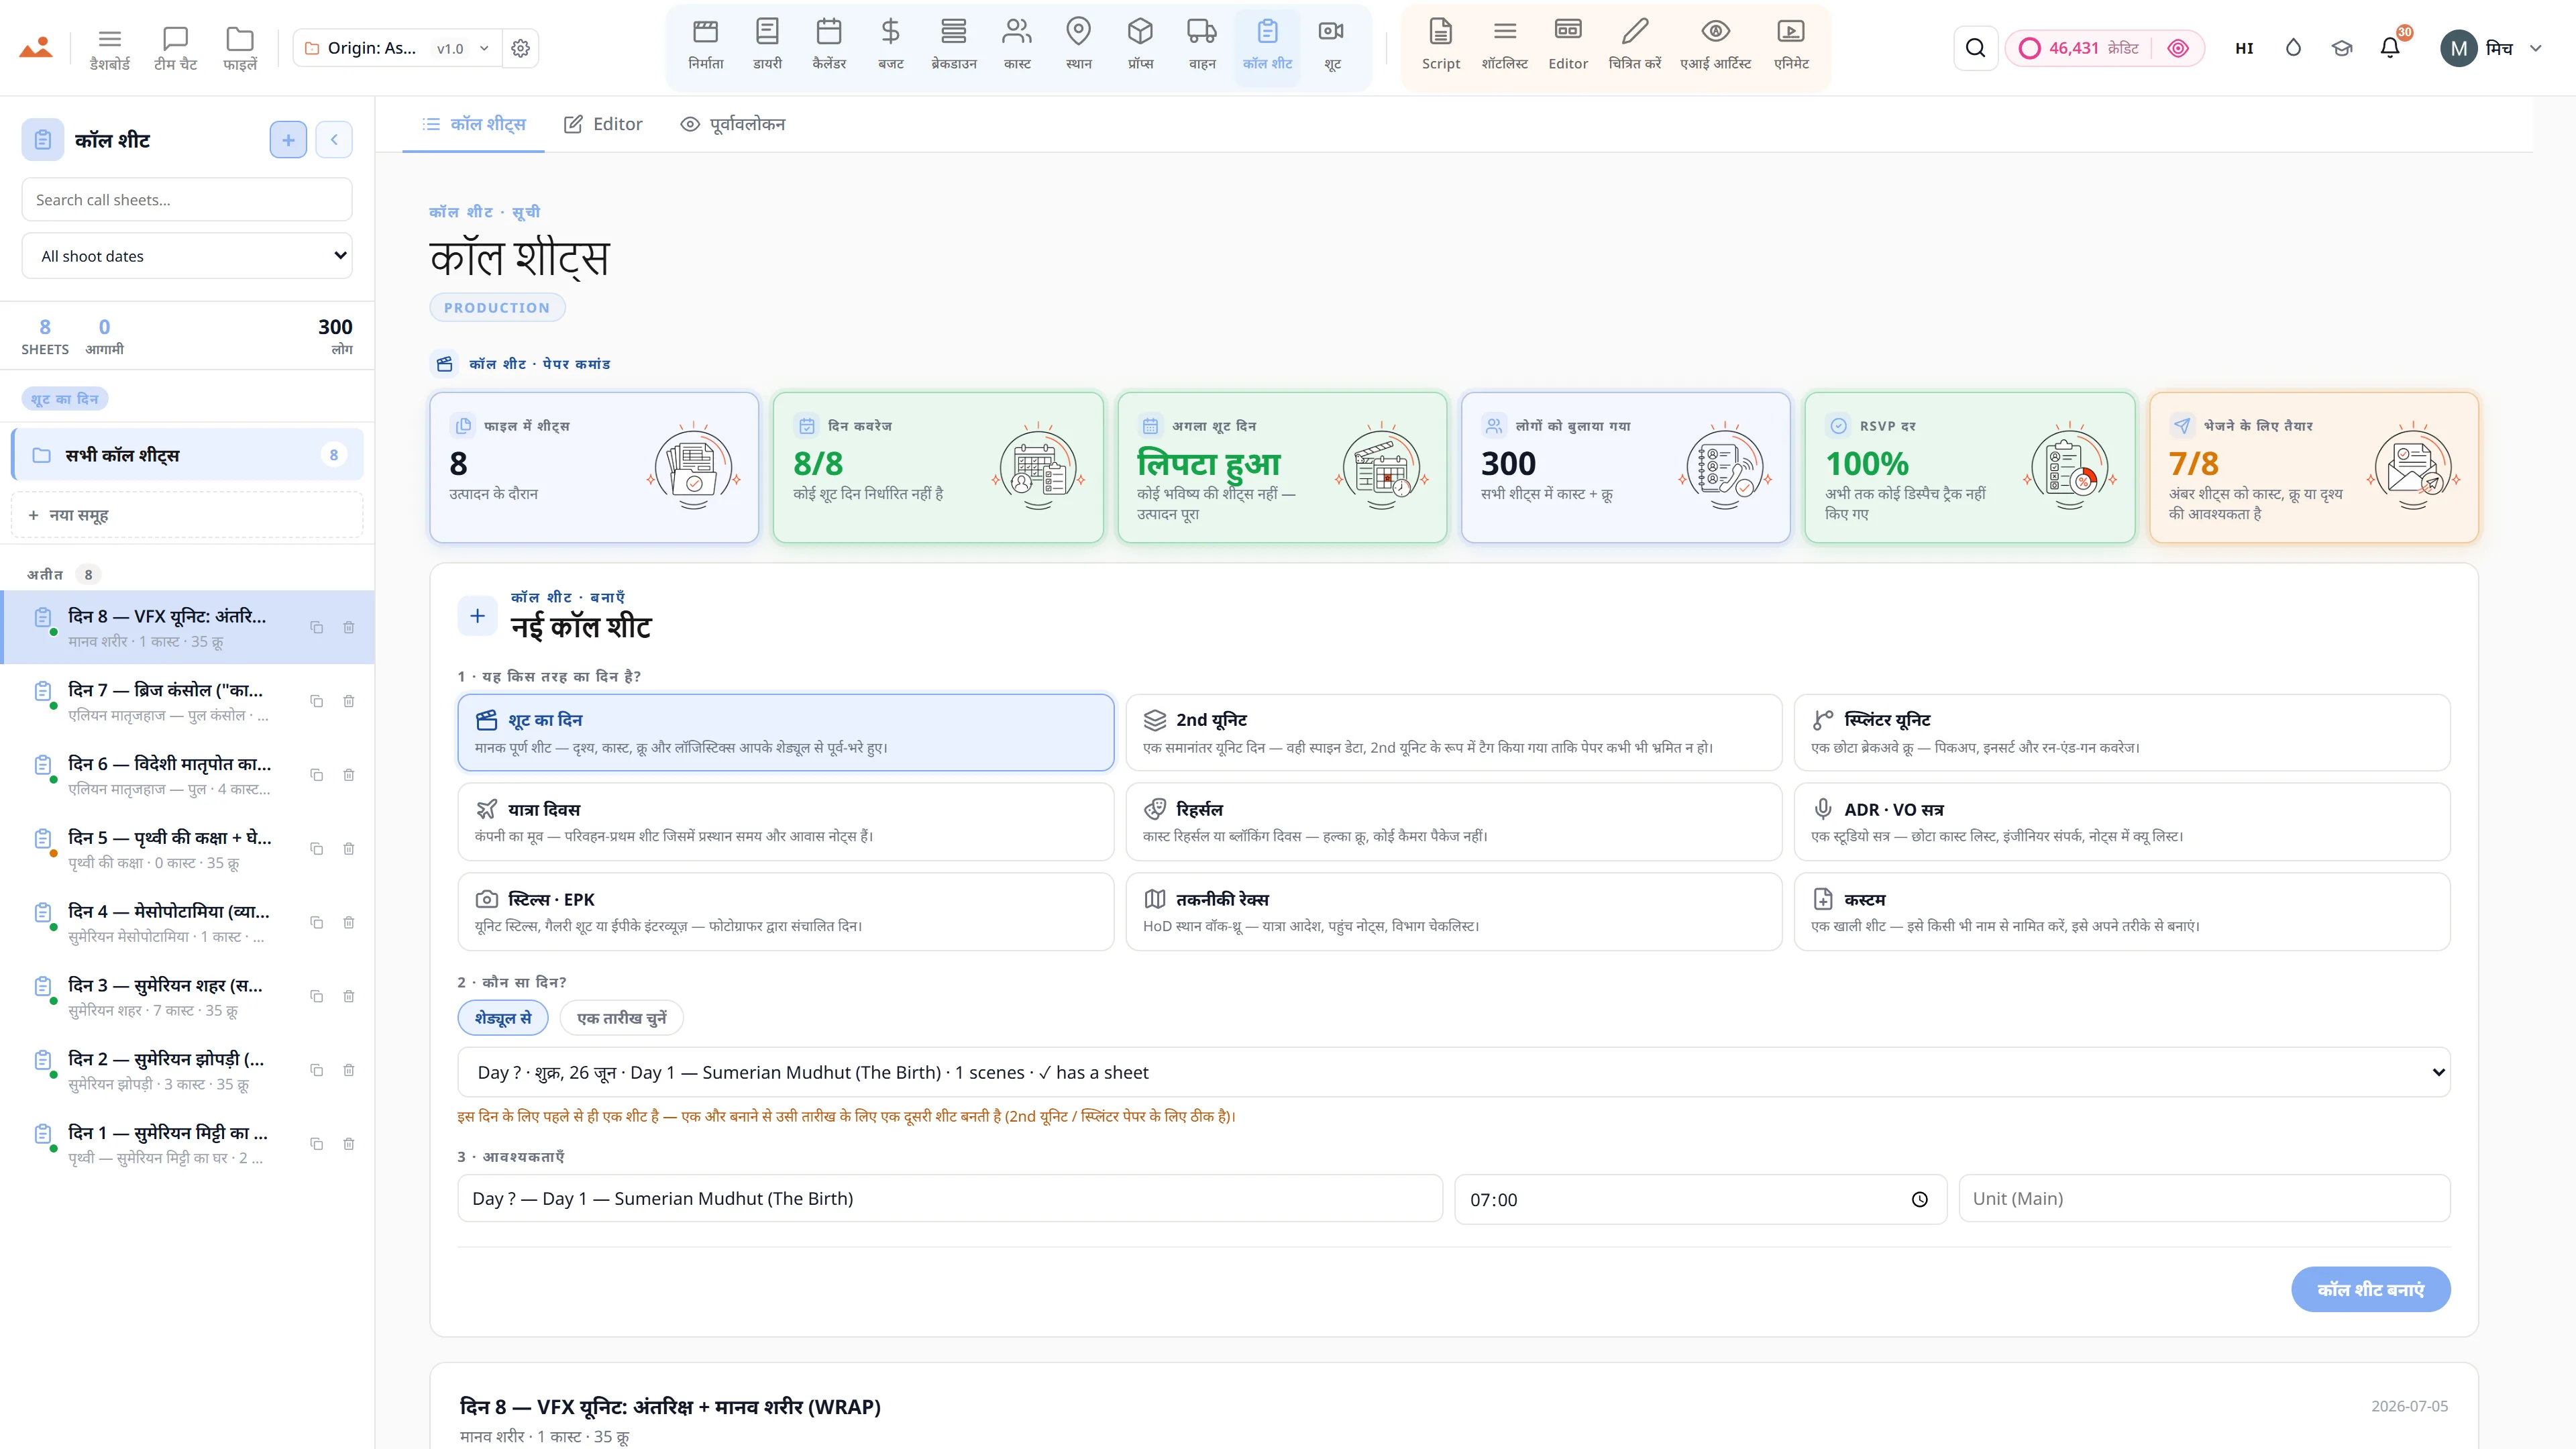Toggle the credits eye visibility icon

click(x=2177, y=48)
